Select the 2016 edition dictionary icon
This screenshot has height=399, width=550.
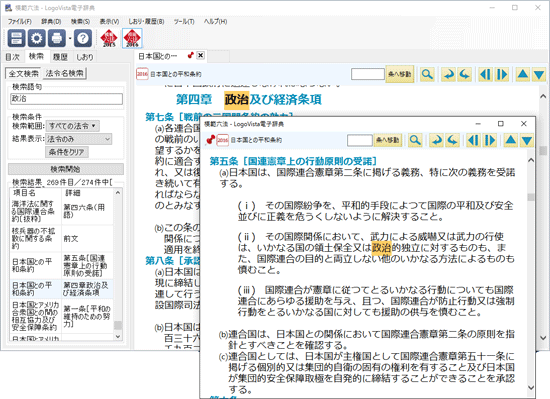[132, 38]
